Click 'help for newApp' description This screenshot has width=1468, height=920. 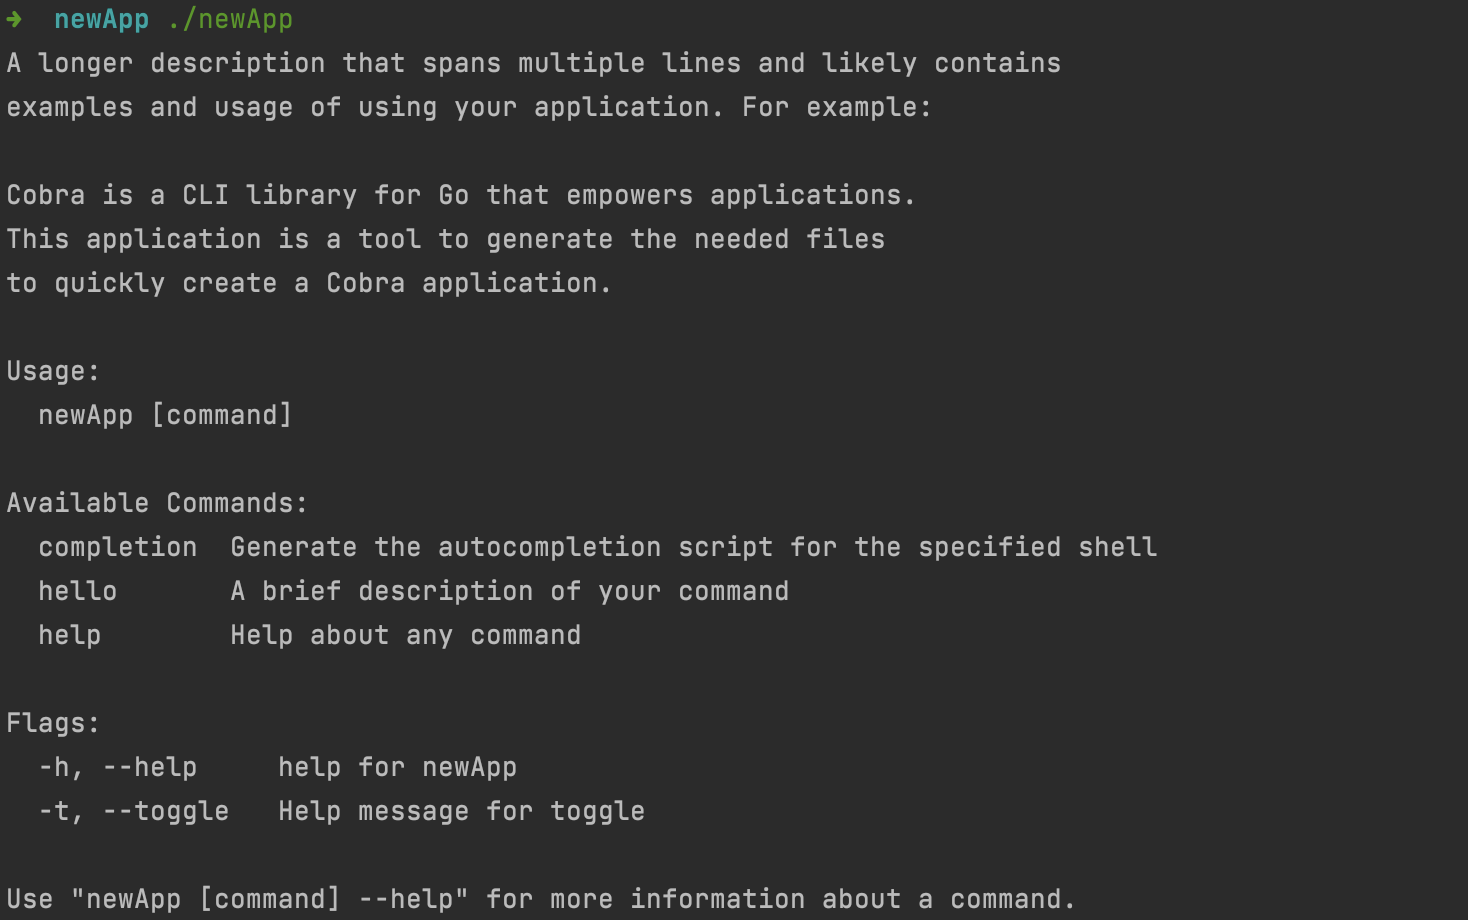pyautogui.click(x=397, y=768)
